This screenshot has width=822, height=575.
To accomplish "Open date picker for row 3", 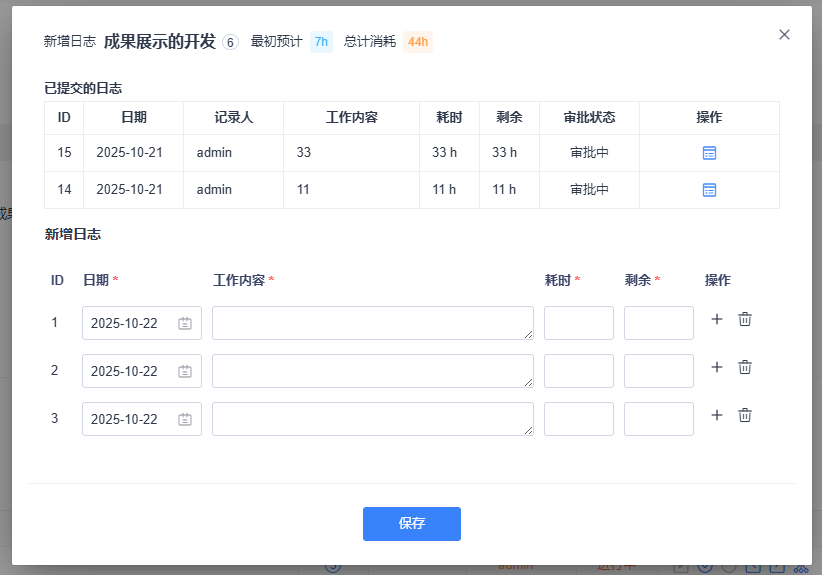I will coord(141,419).
